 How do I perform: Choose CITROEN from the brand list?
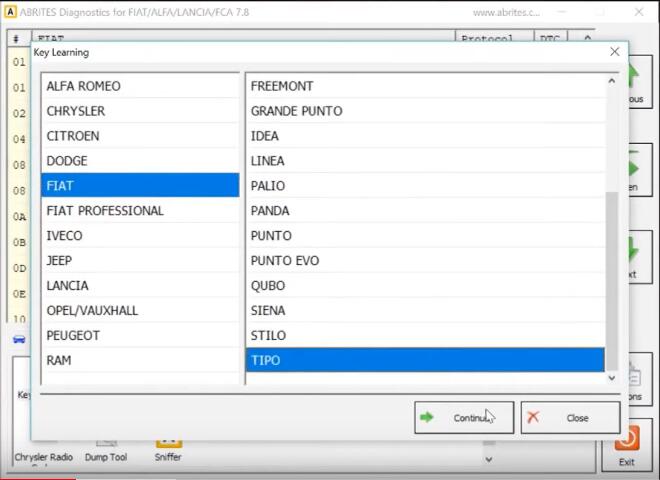point(140,136)
